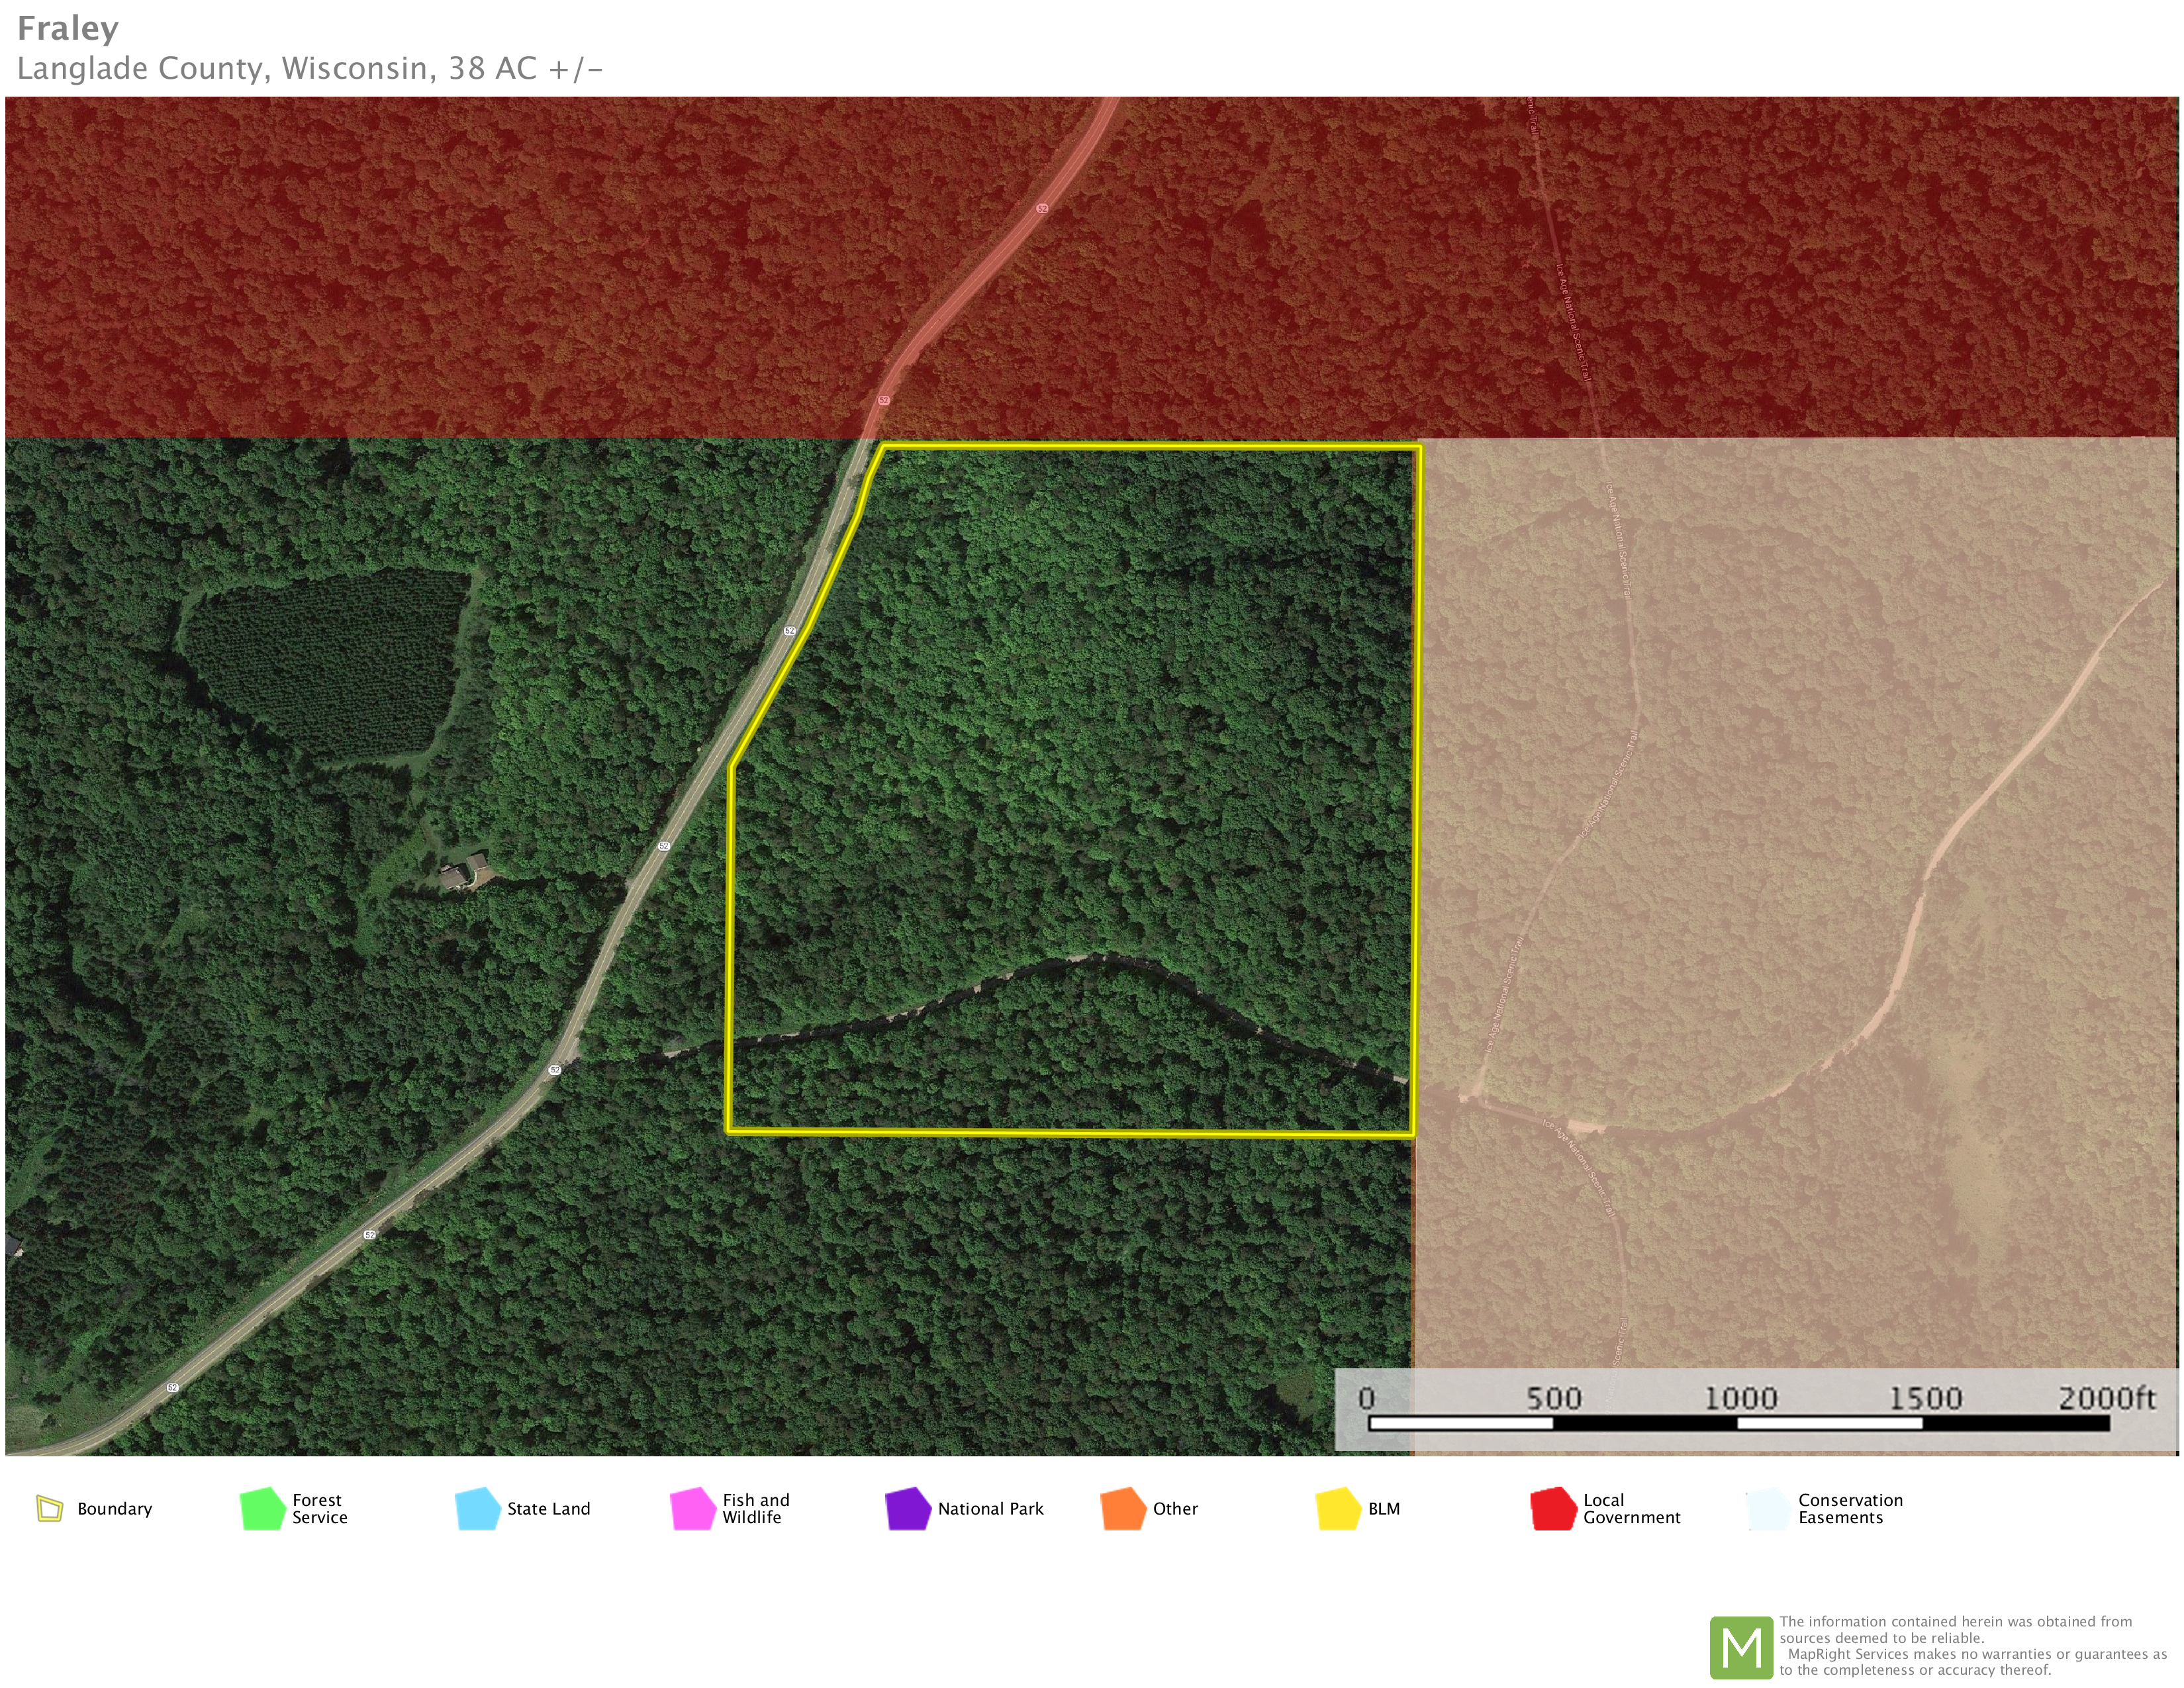
Task: Click the blue State Land legend swatch
Action: [477, 1509]
